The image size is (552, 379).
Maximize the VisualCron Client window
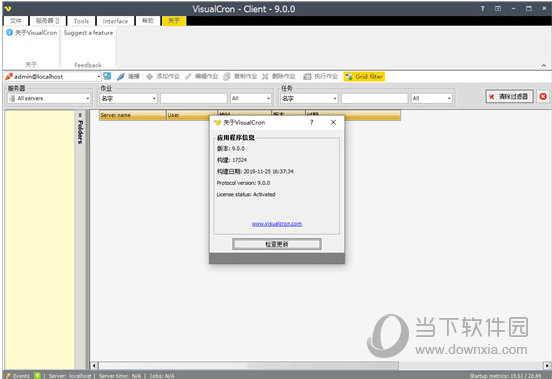click(x=529, y=8)
